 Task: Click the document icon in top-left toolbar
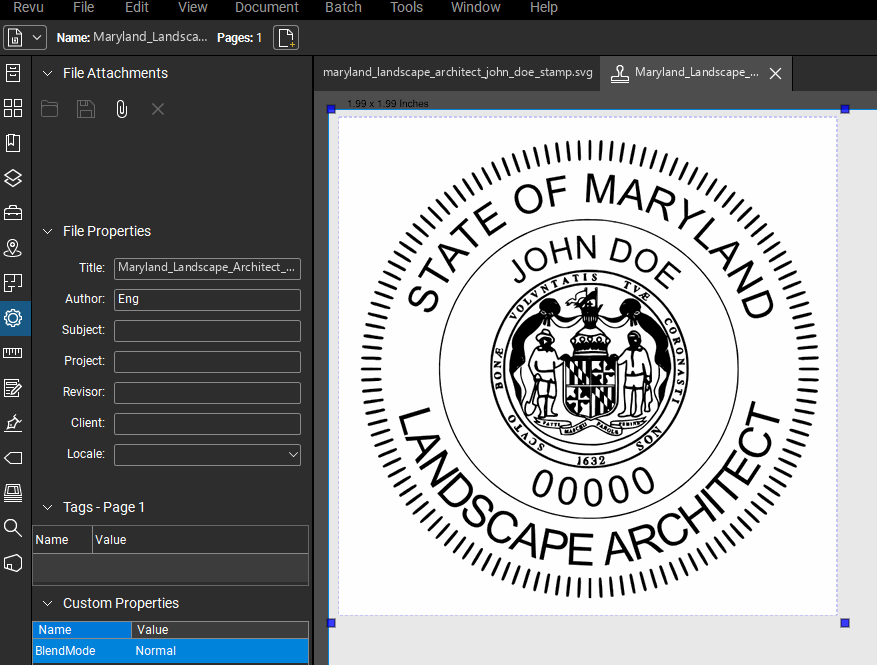(x=15, y=38)
